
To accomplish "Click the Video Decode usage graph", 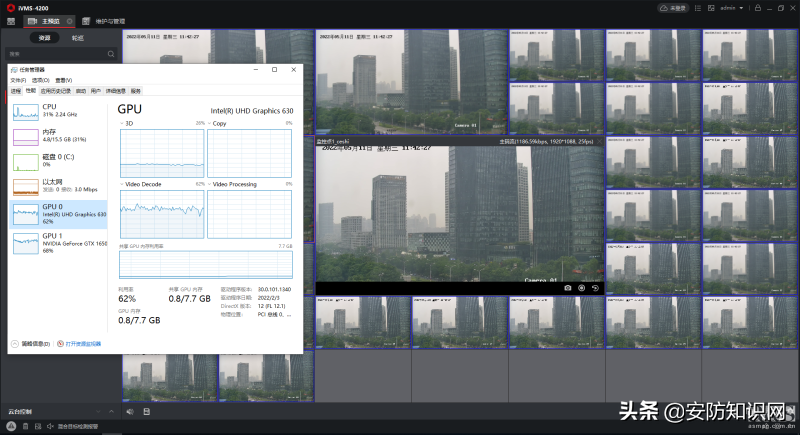I will click(162, 214).
